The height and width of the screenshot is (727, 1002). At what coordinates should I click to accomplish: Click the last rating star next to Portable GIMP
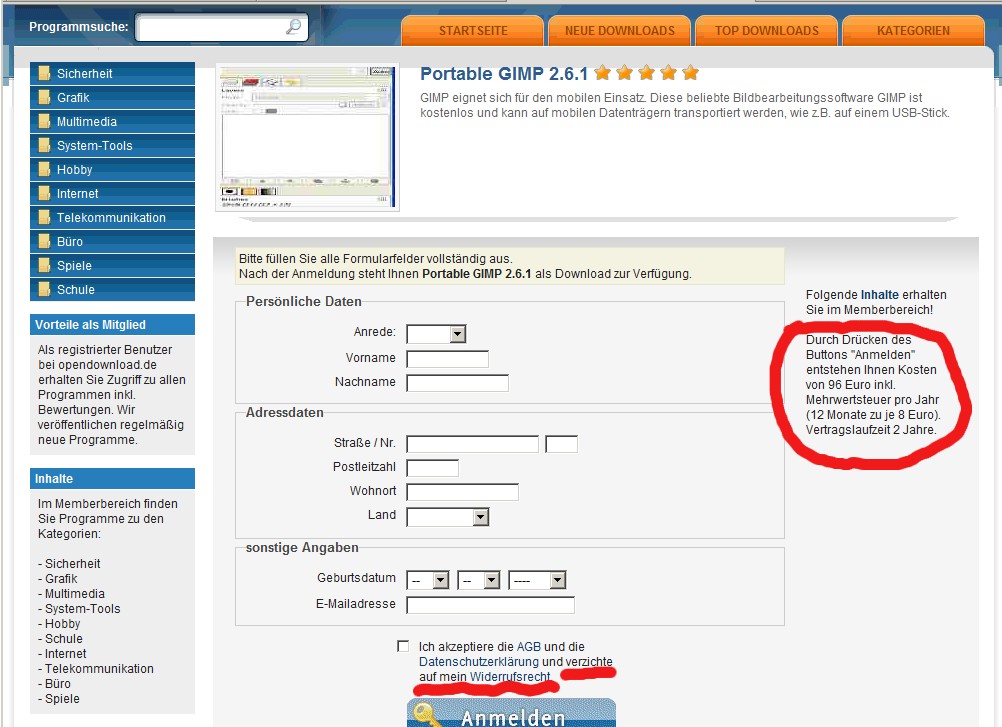pyautogui.click(x=690, y=73)
